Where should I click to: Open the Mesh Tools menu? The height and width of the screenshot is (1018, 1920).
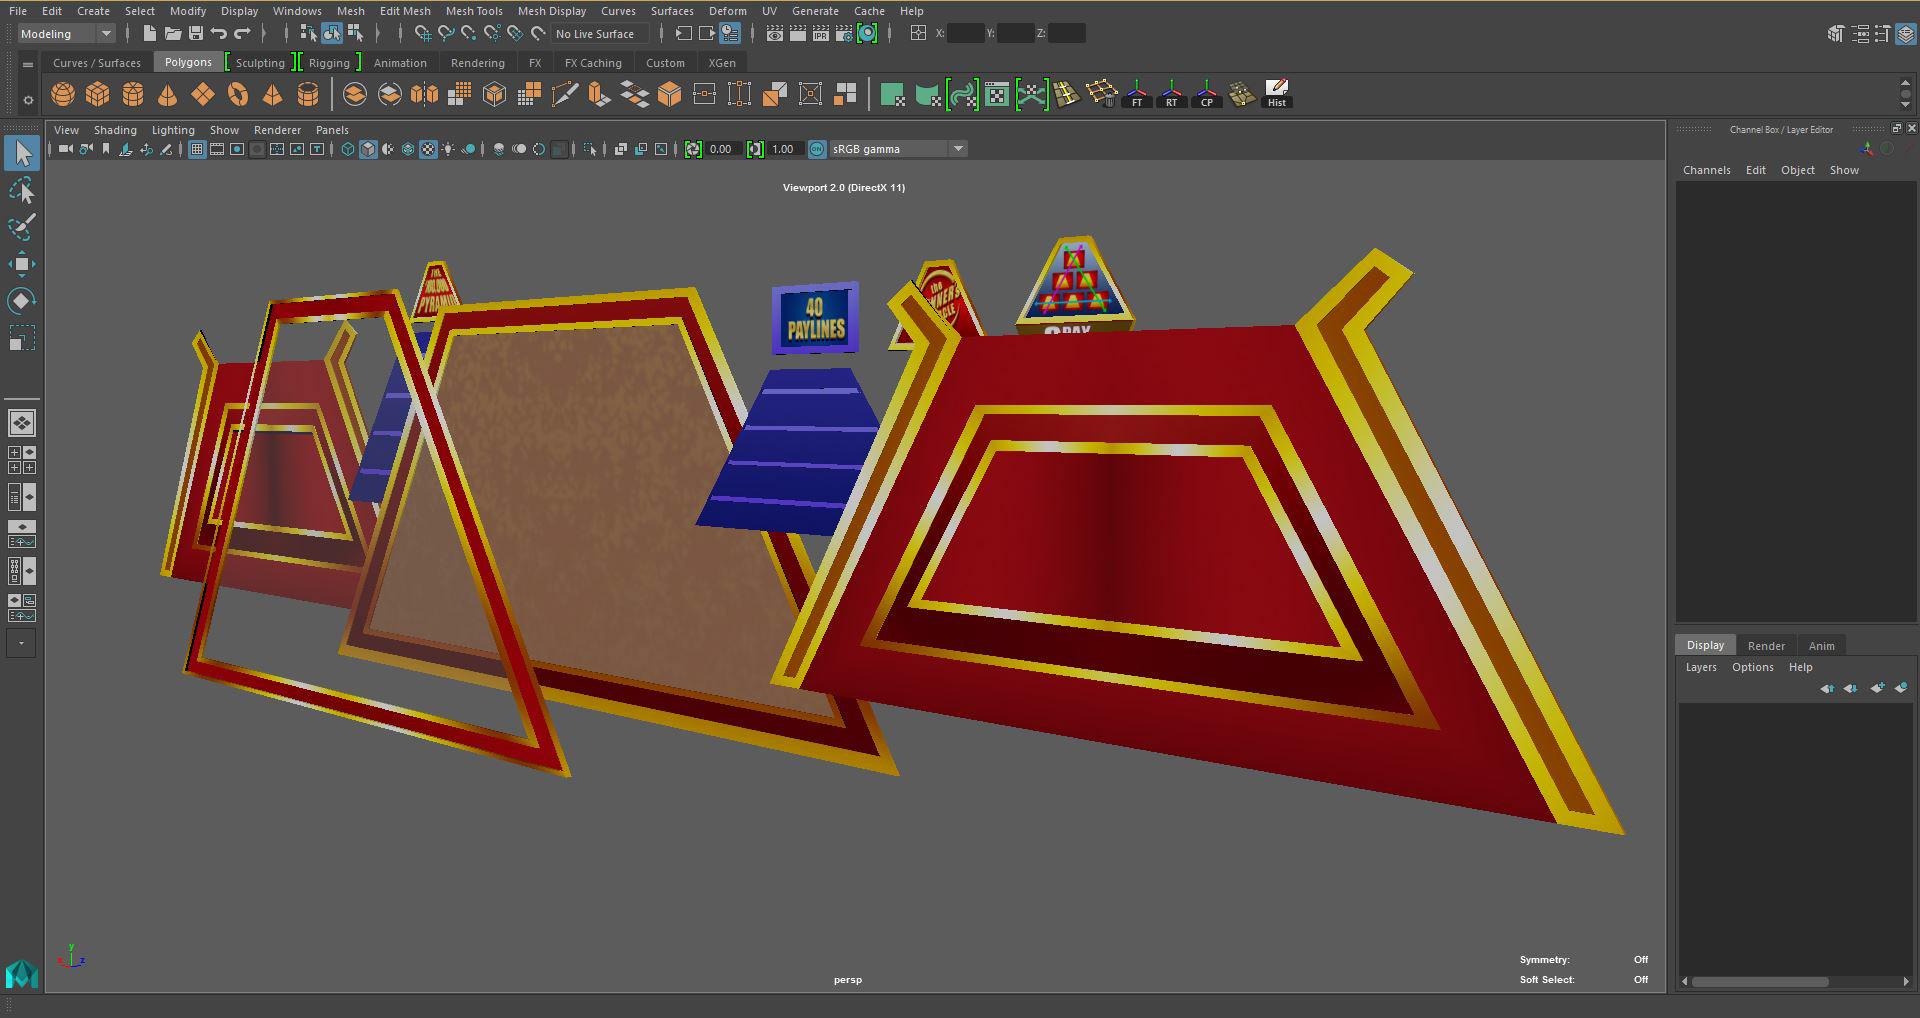coord(474,11)
